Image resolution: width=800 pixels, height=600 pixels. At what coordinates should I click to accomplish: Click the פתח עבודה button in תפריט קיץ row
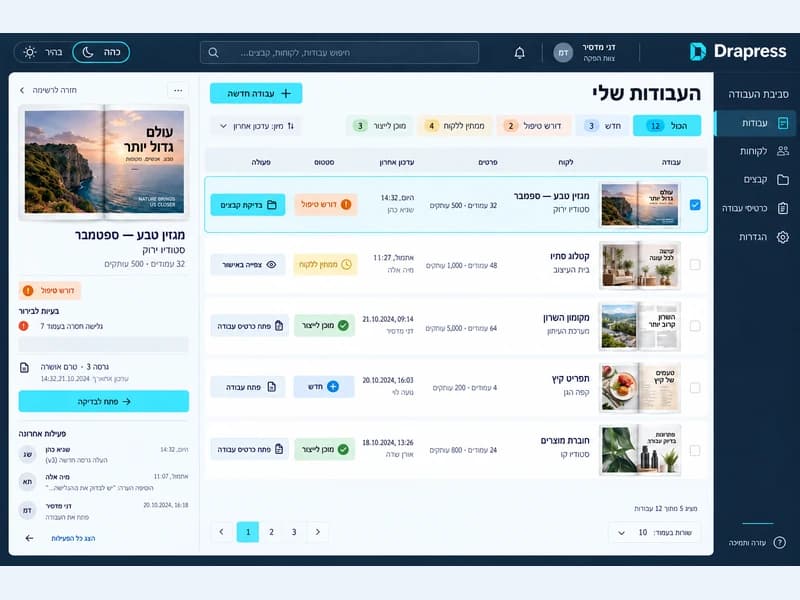248,387
